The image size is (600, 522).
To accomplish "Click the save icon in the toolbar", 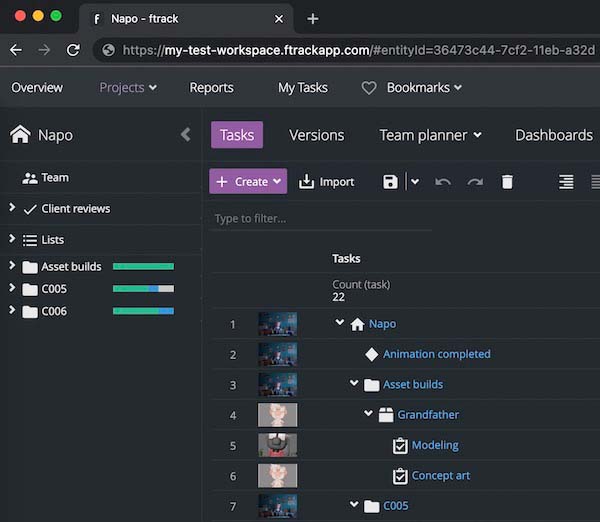I will [x=390, y=182].
